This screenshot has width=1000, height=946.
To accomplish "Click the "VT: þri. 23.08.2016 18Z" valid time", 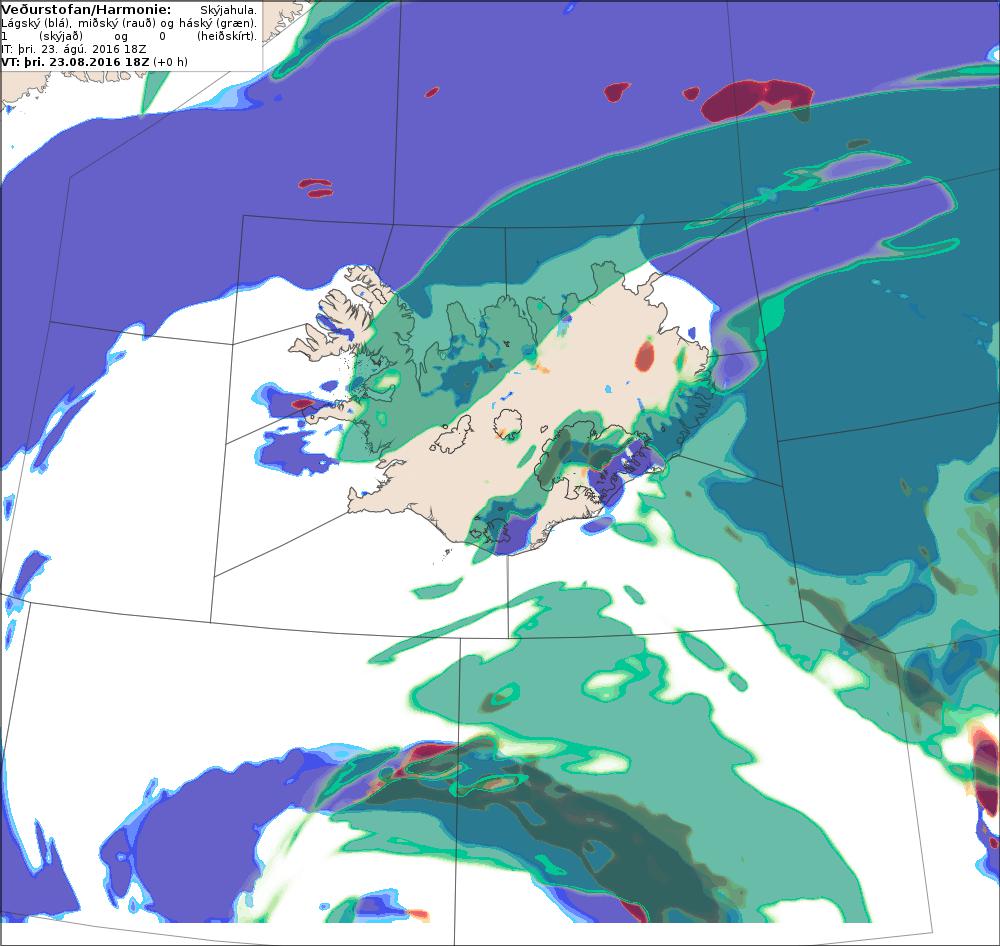I will (75, 62).
